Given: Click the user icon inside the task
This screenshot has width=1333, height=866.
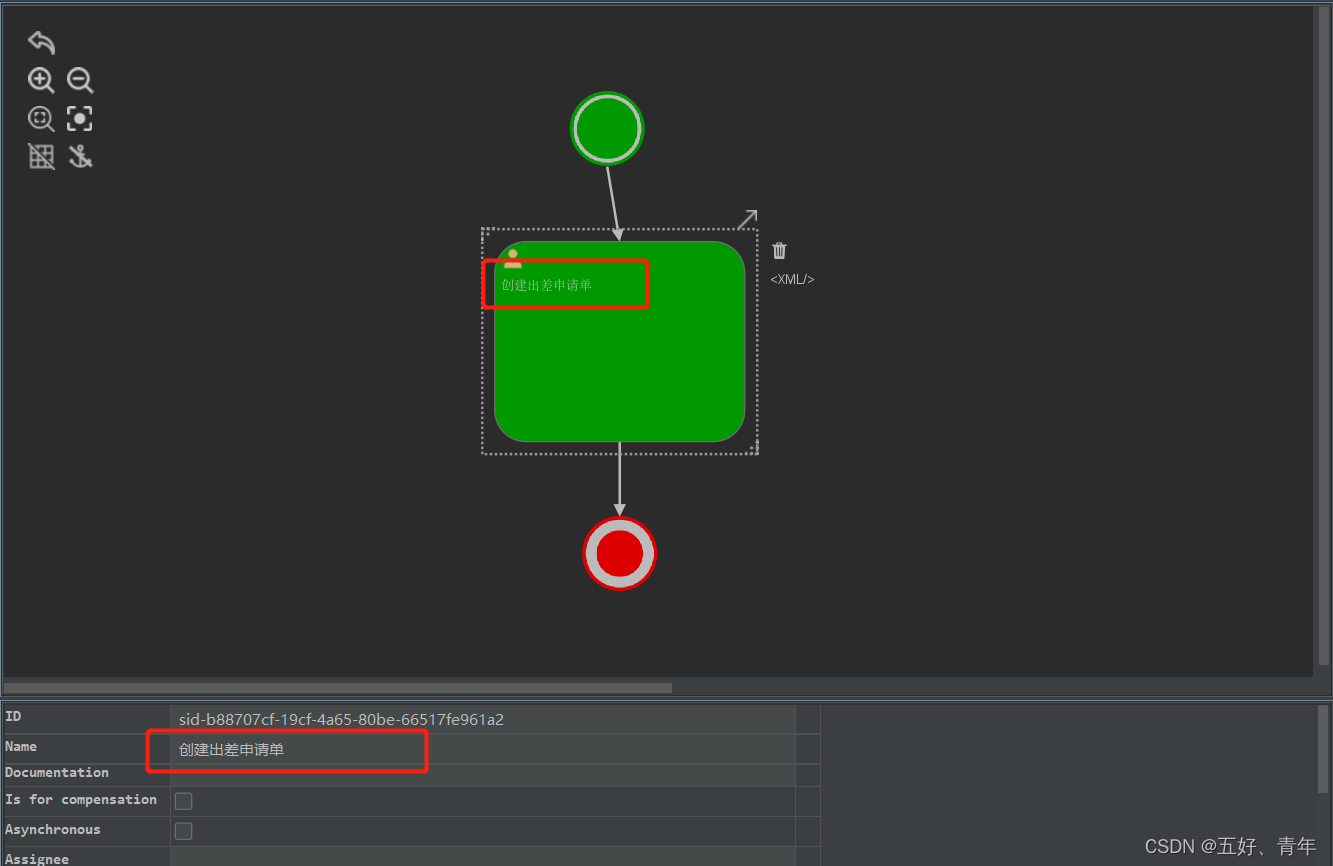Looking at the screenshot, I should coord(512,259).
